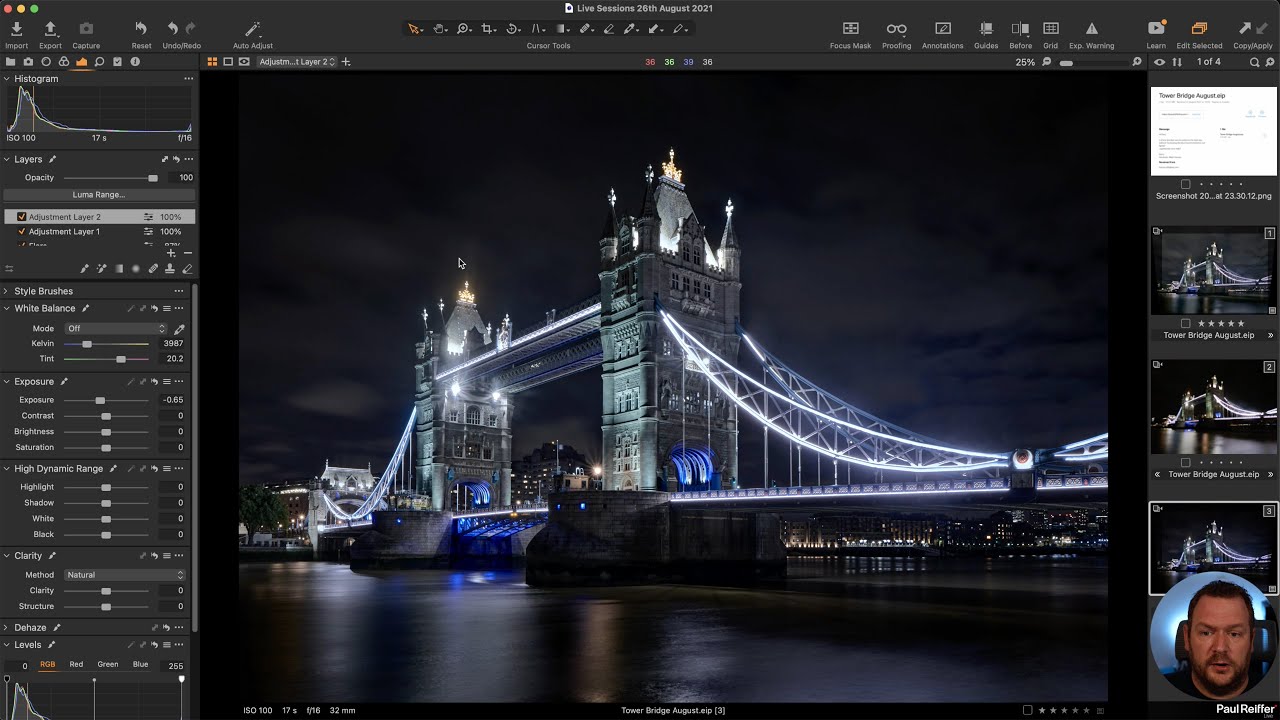The width and height of the screenshot is (1280, 720).
Task: Select the Zoom loupe cursor tool
Action: pyautogui.click(x=464, y=29)
